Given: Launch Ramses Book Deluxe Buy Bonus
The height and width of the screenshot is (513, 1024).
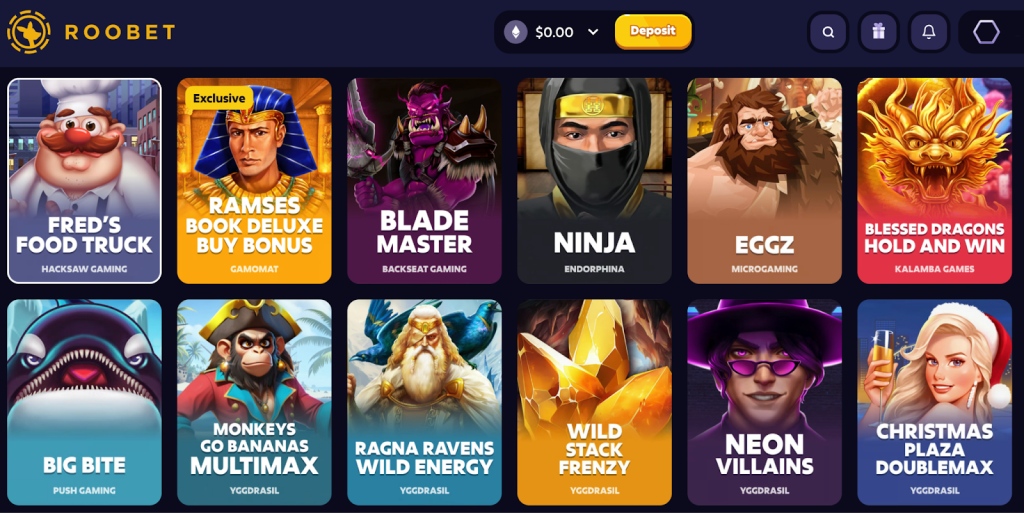Looking at the screenshot, I should (x=254, y=181).
